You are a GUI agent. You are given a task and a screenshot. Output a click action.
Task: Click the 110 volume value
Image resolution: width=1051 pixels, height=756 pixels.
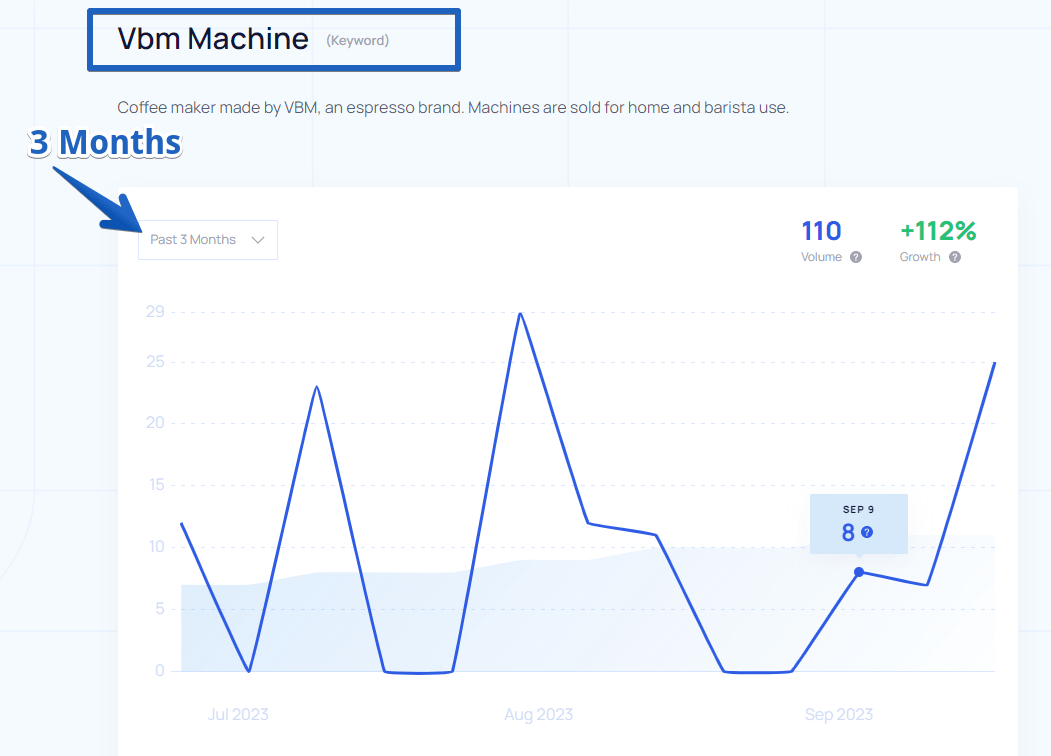pos(821,231)
